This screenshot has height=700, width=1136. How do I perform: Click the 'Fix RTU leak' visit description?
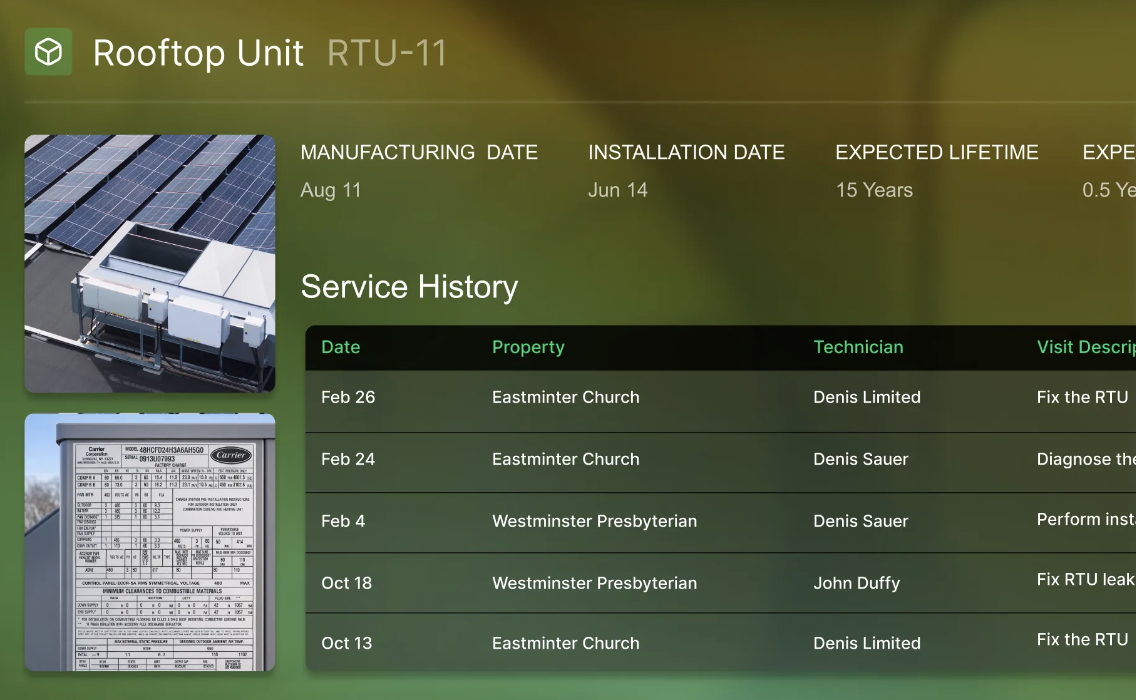(x=1086, y=580)
